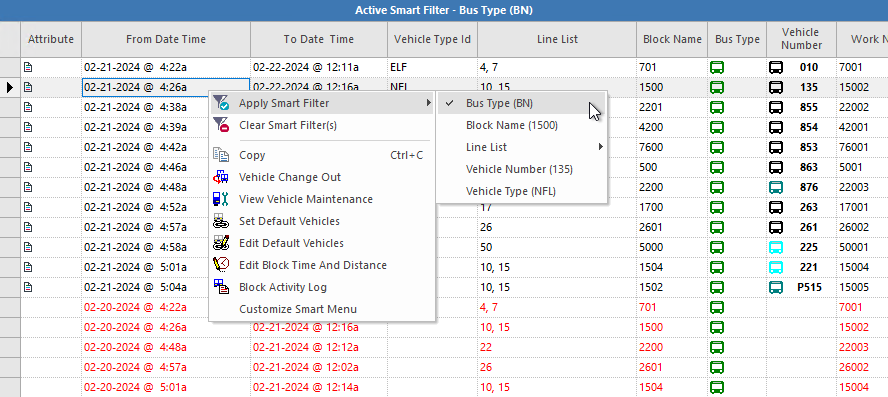Click the Bus Type column header

click(x=737, y=39)
